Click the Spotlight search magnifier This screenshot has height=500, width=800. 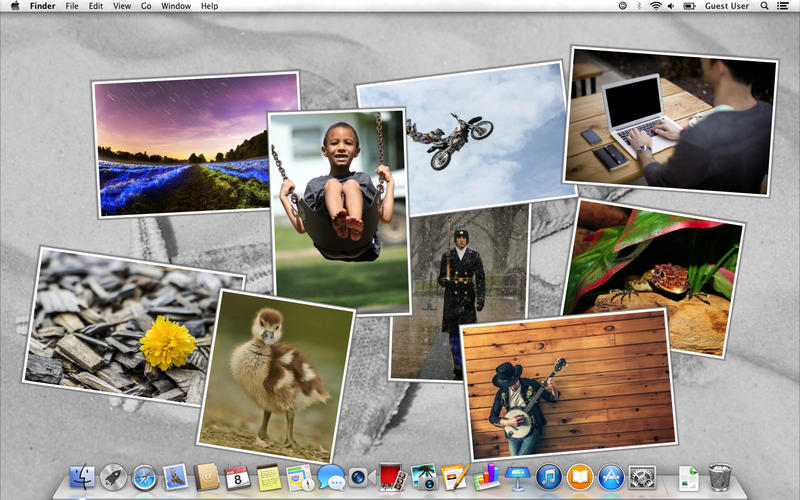pos(764,6)
